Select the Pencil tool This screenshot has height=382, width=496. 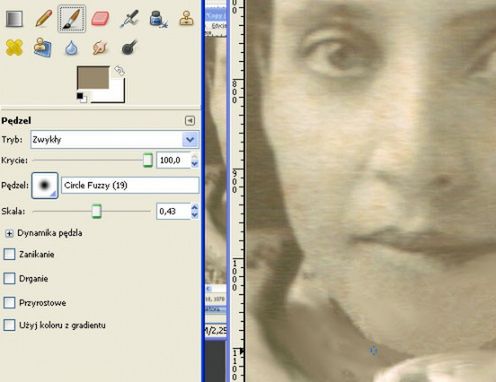[x=44, y=18]
